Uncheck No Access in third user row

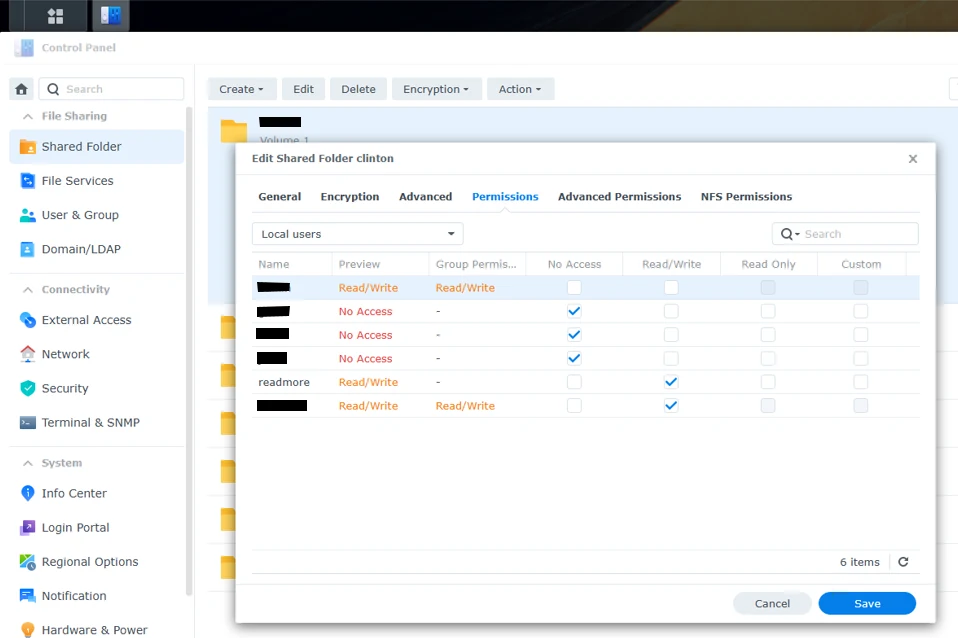574,335
